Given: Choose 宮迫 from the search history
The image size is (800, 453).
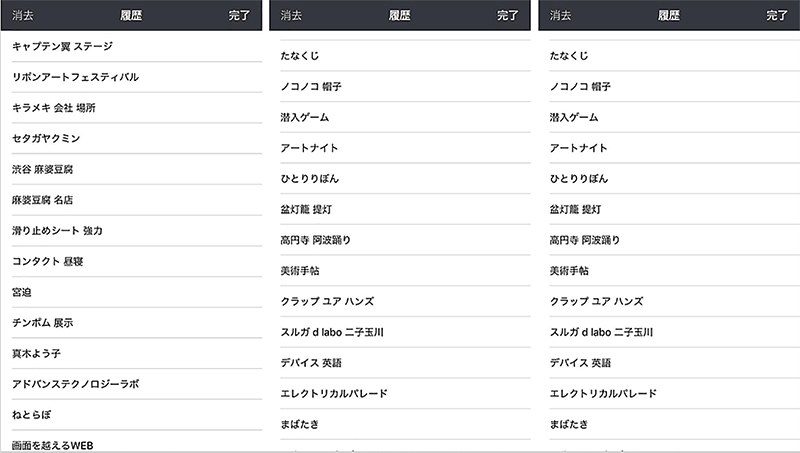Looking at the screenshot, I should tap(22, 292).
